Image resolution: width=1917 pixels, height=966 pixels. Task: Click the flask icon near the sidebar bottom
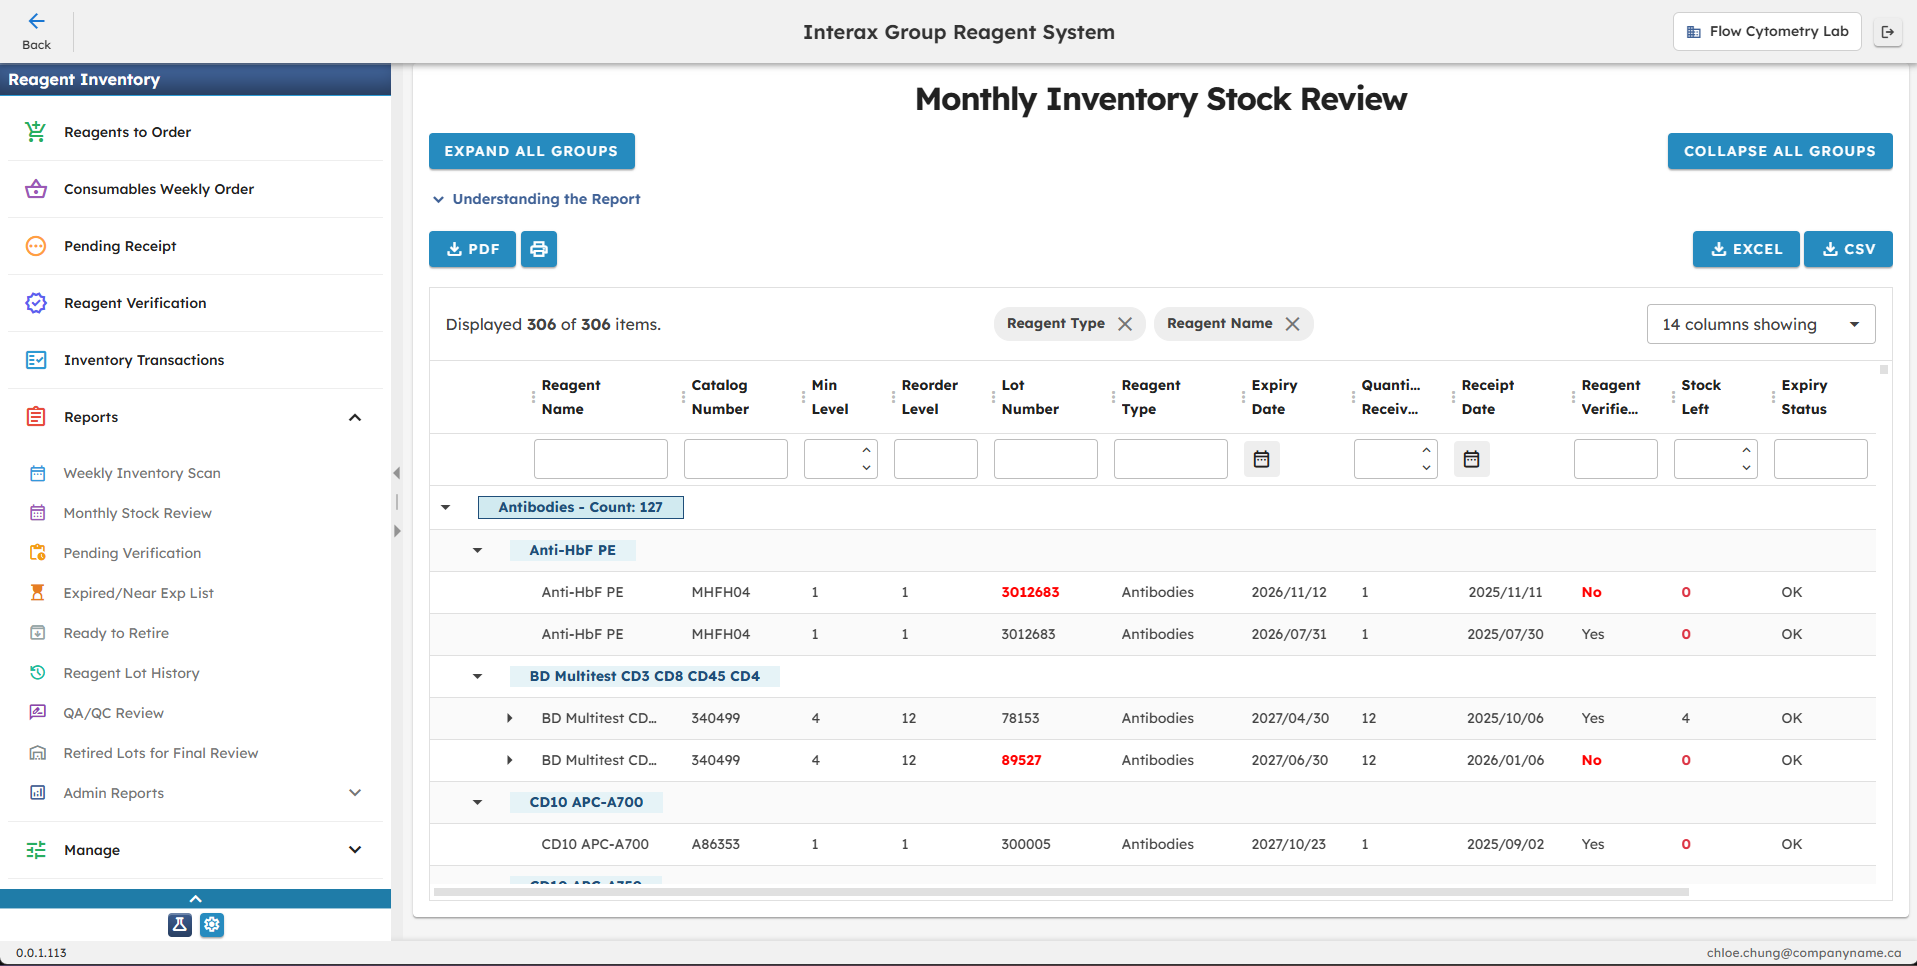[179, 925]
